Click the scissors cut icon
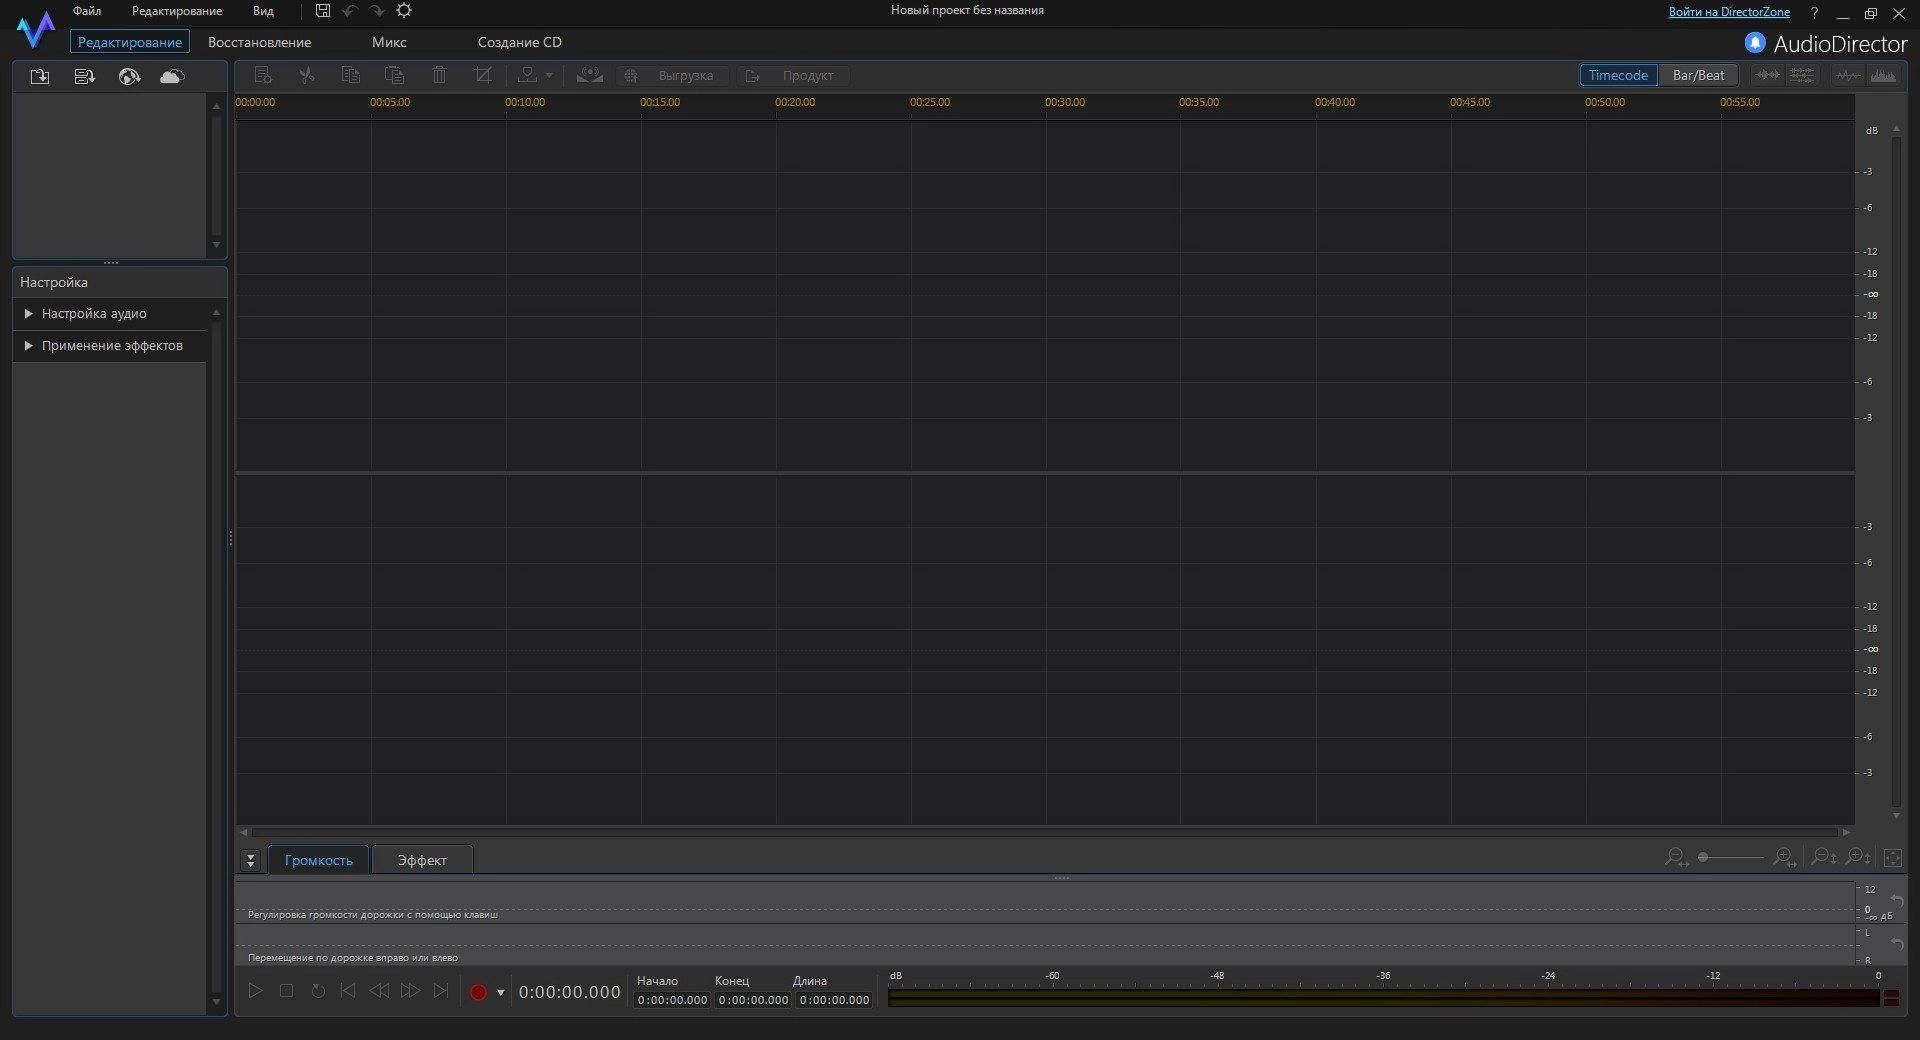This screenshot has width=1920, height=1040. click(x=307, y=75)
